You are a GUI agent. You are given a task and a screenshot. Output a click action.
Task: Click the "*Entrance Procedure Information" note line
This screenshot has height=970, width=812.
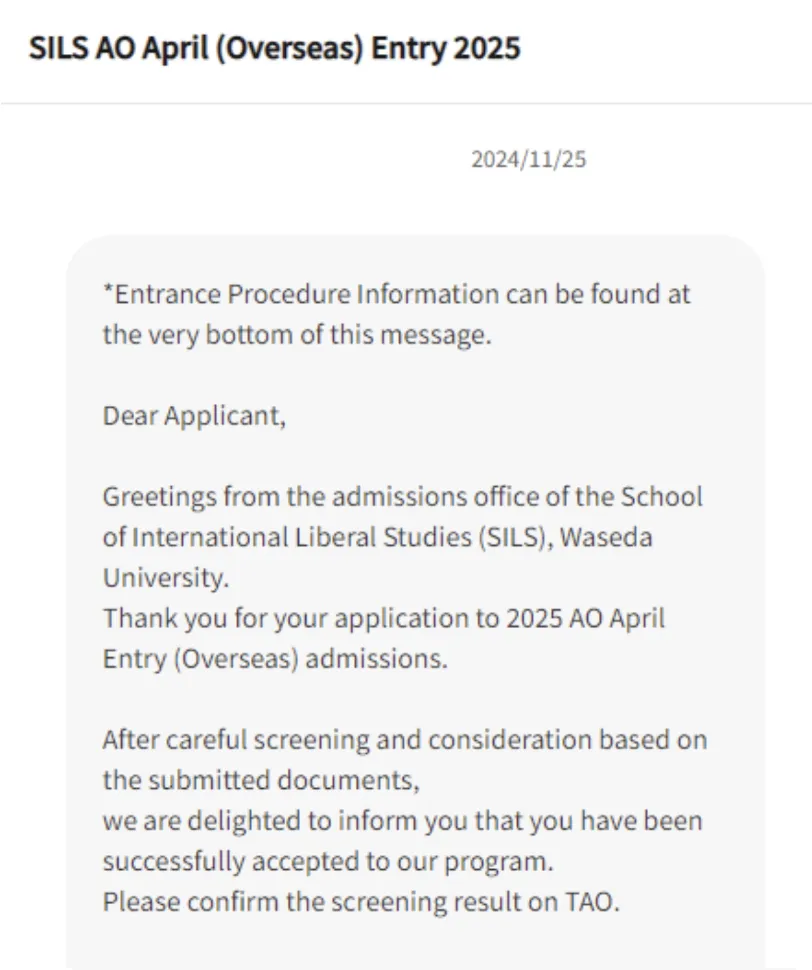[397, 295]
